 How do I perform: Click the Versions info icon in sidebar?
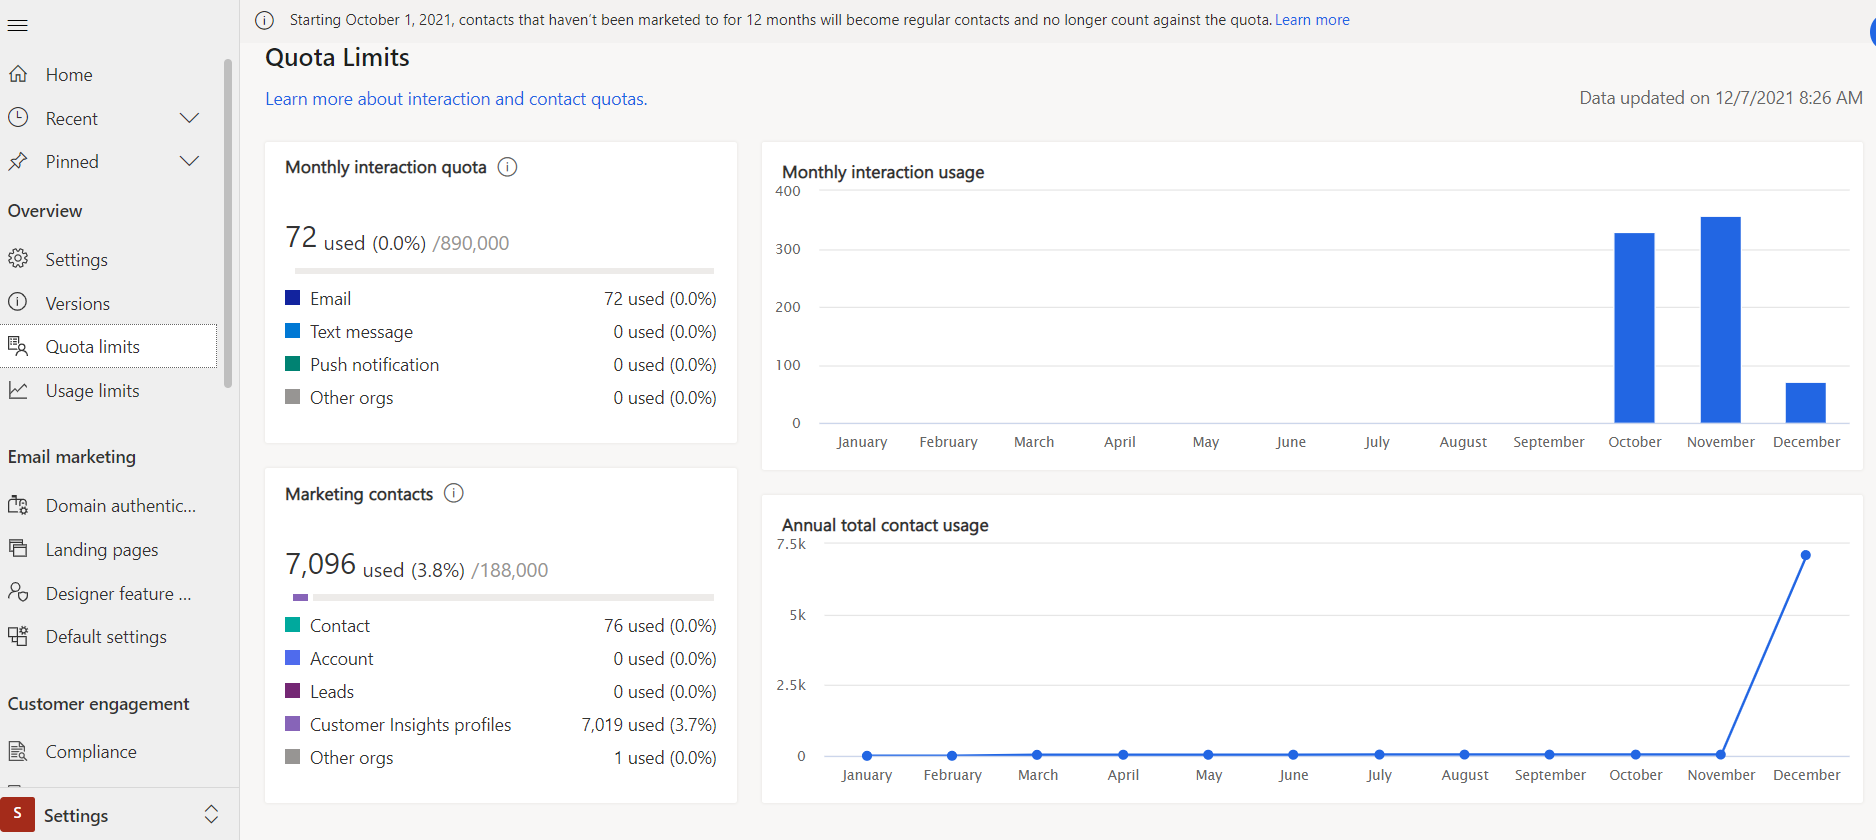(18, 302)
